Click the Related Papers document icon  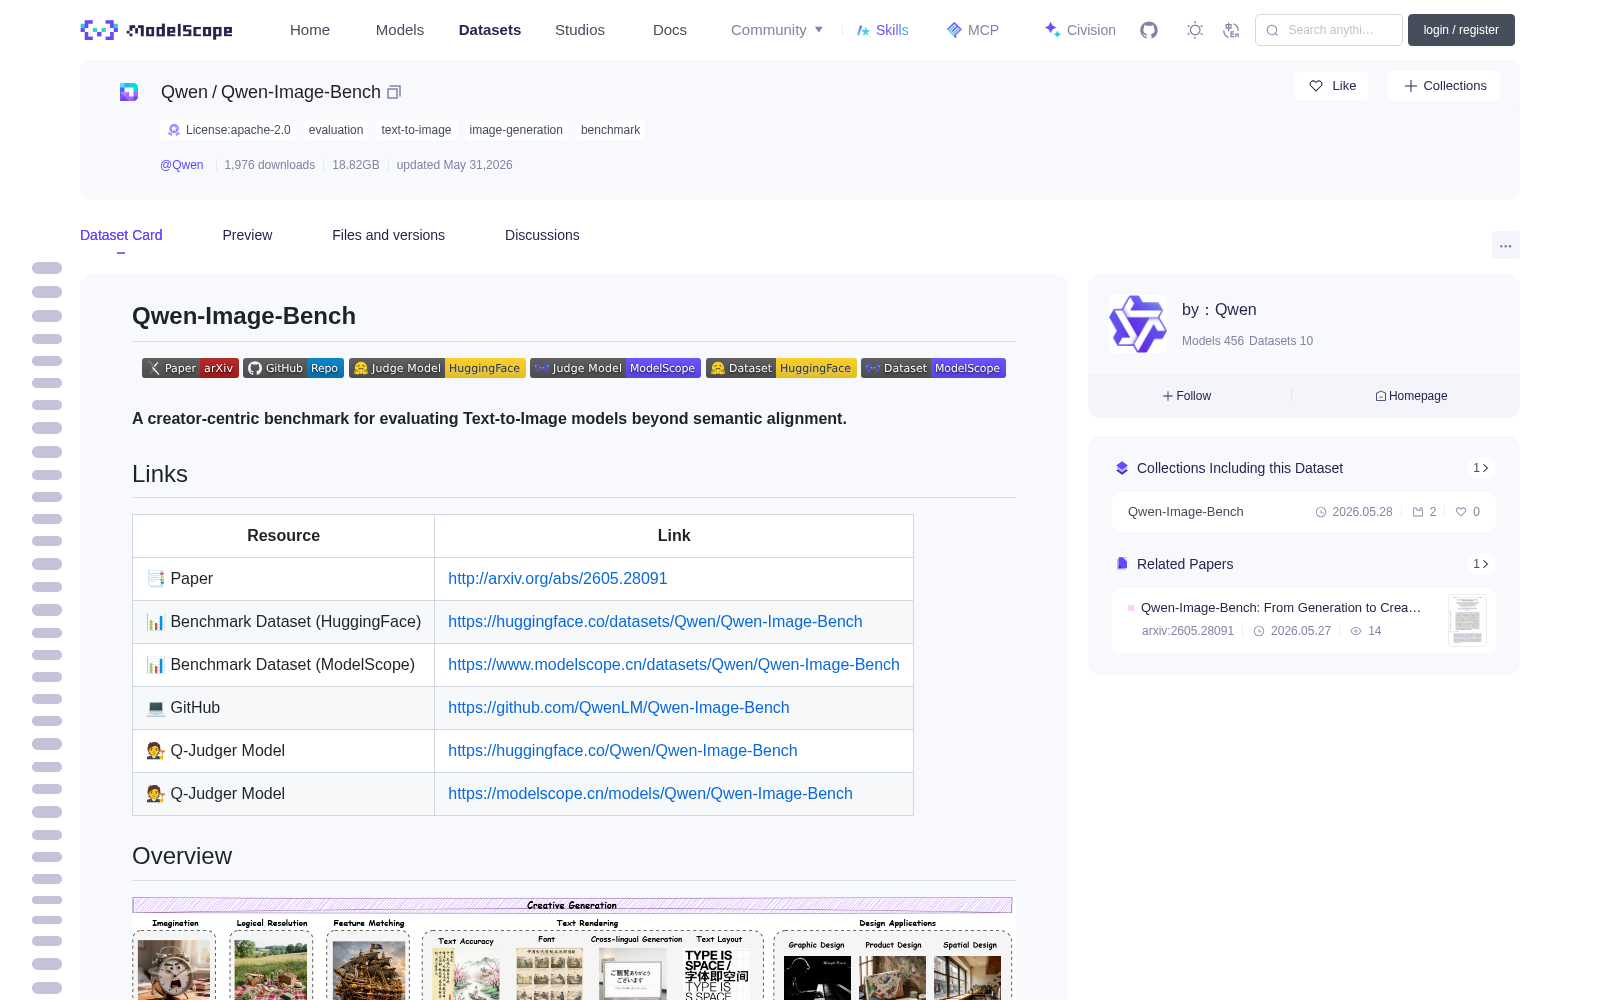(1122, 564)
